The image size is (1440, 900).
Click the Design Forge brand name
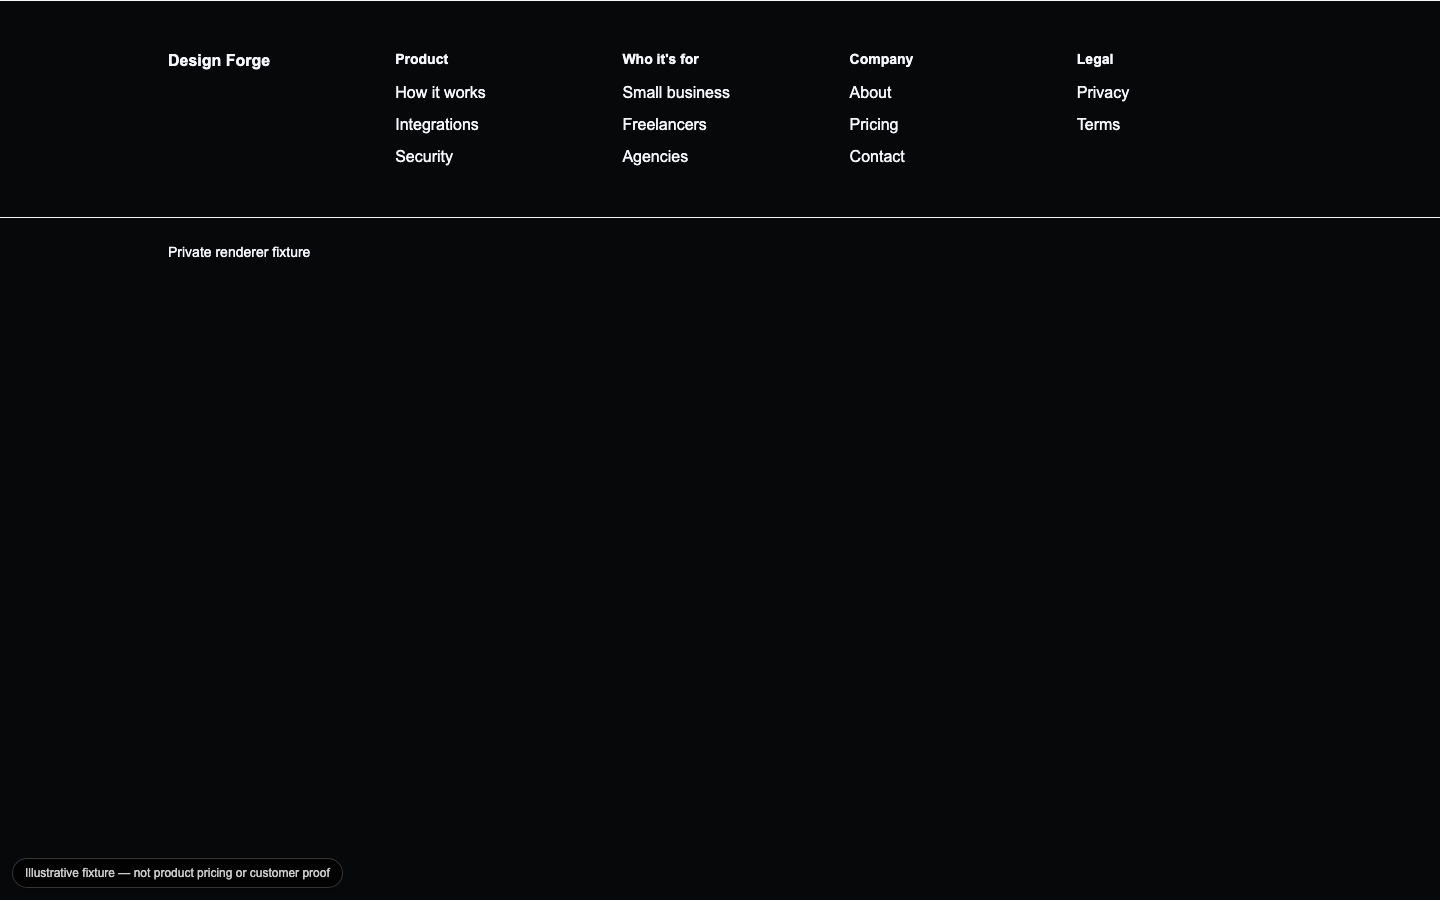click(x=219, y=60)
